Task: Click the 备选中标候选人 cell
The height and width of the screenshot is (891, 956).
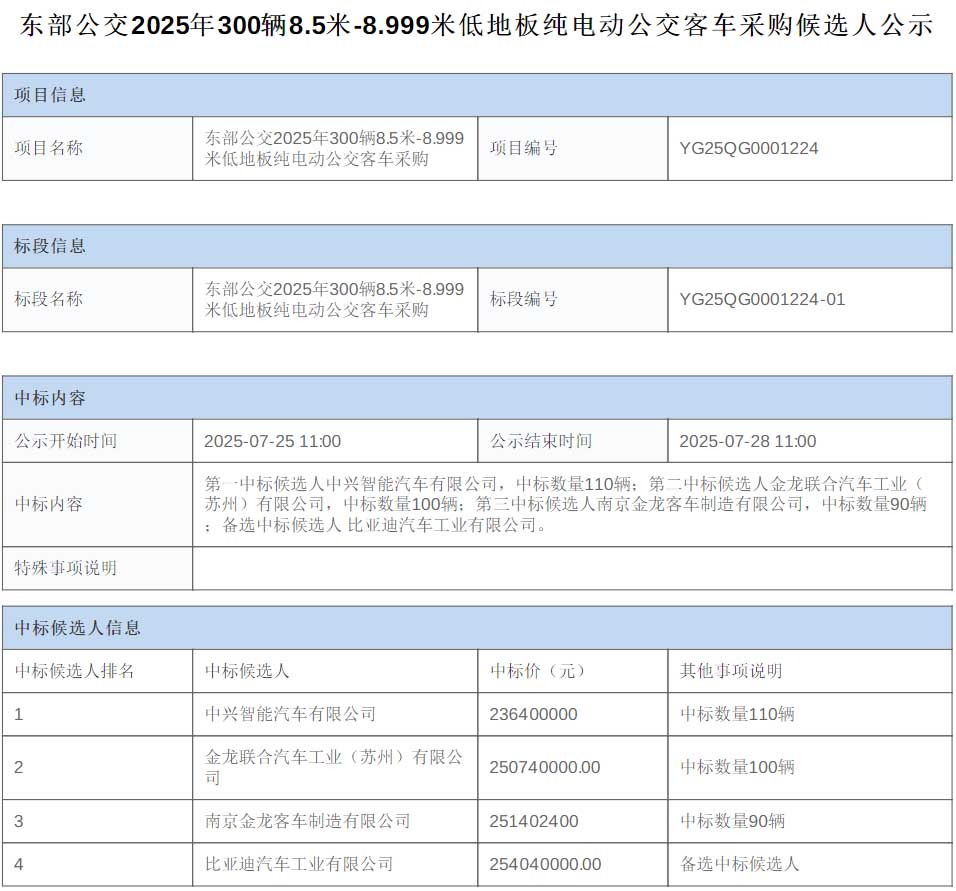Action: 810,864
